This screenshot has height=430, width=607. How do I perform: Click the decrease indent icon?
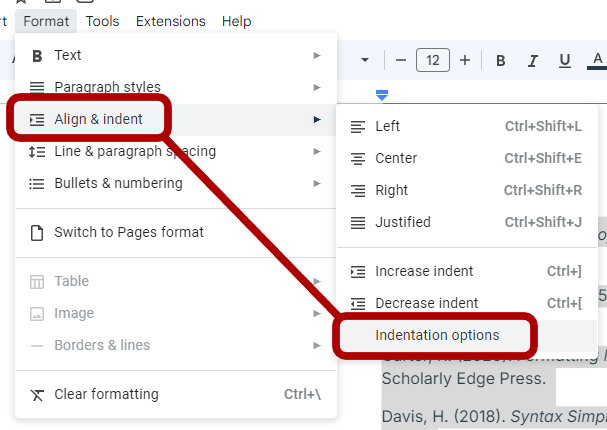pyautogui.click(x=358, y=304)
